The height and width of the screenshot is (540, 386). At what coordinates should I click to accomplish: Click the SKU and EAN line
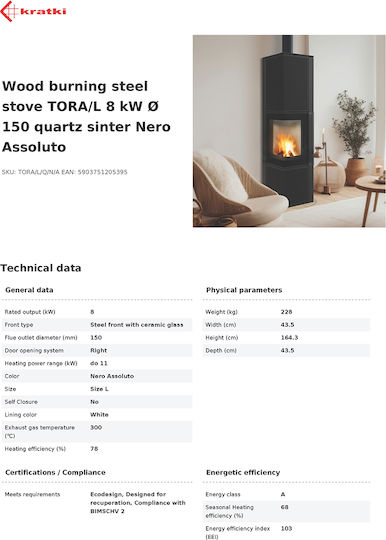pyautogui.click(x=64, y=172)
